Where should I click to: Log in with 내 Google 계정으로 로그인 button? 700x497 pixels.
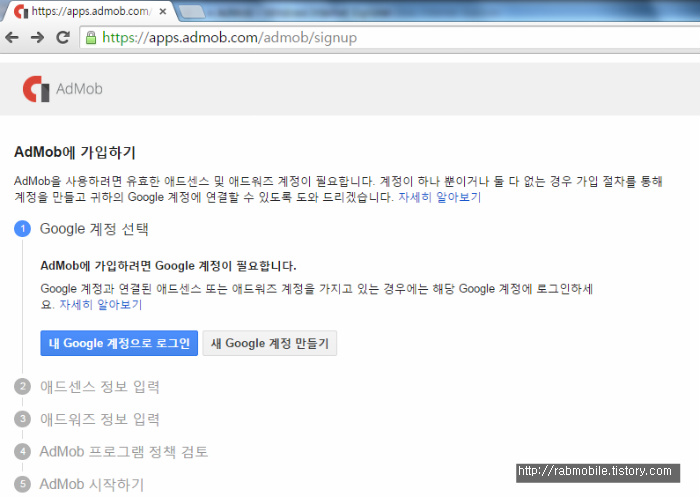[119, 343]
